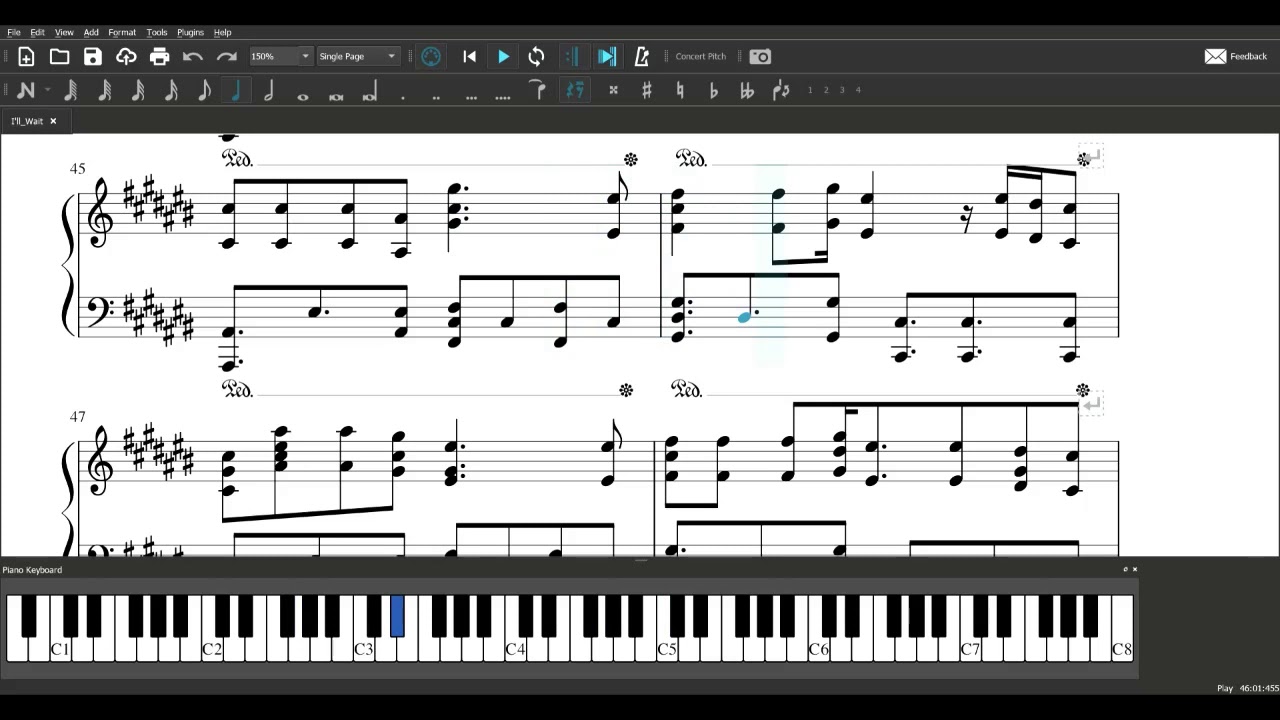Viewport: 1280px width, 720px height.
Task: Switch to voice 1
Action: pos(810,90)
